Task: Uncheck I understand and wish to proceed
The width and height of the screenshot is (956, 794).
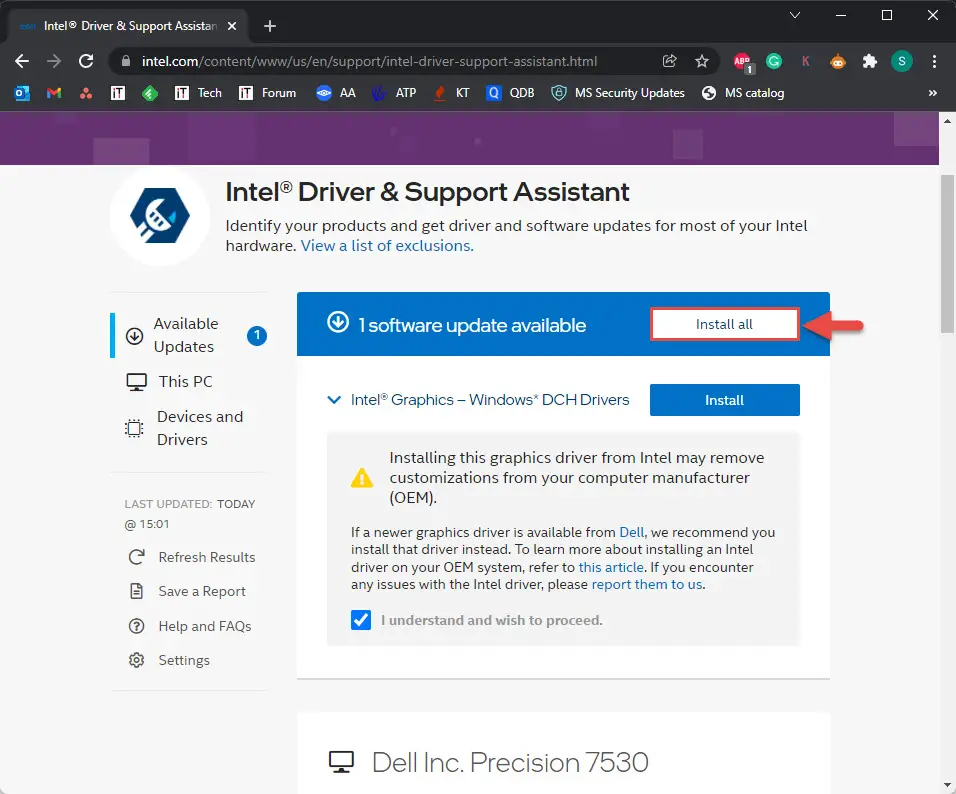Action: (x=361, y=620)
